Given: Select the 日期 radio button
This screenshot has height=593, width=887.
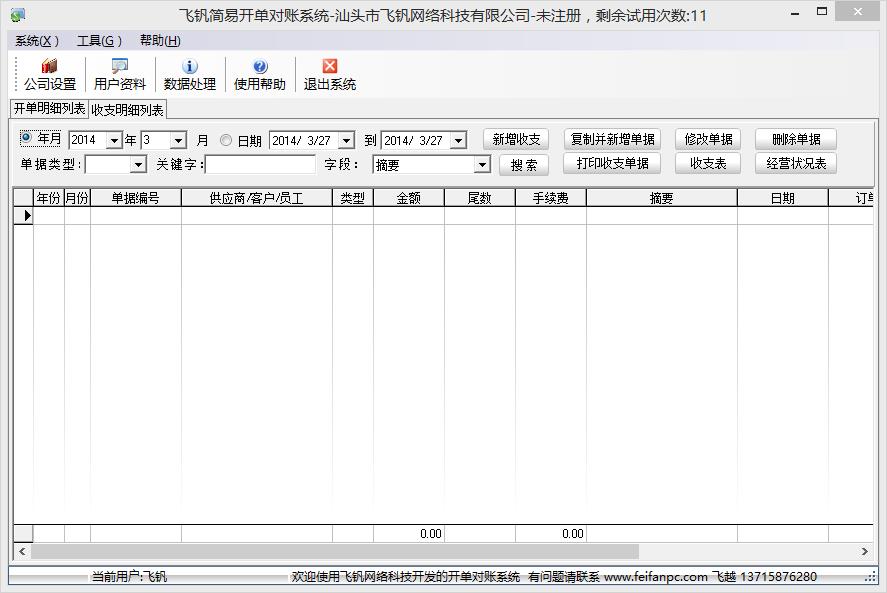Looking at the screenshot, I should 226,141.
